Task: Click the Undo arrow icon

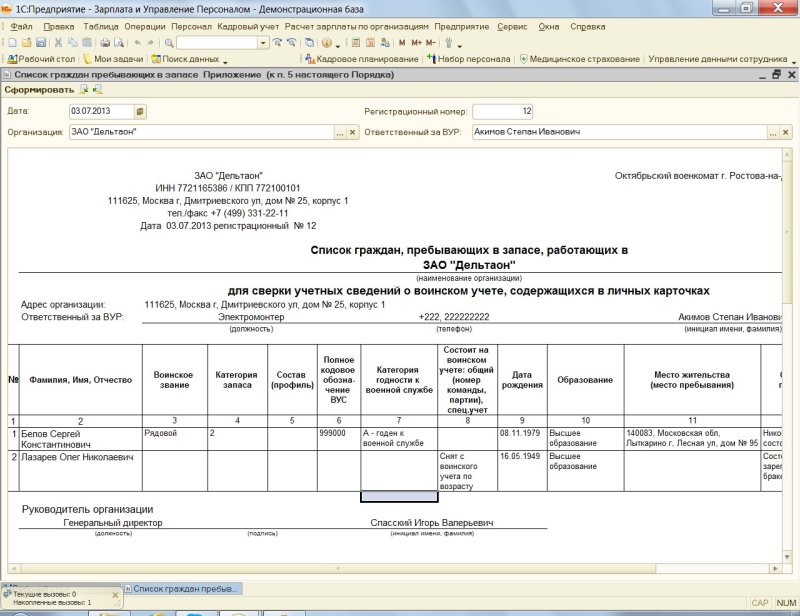Action: 137,43
